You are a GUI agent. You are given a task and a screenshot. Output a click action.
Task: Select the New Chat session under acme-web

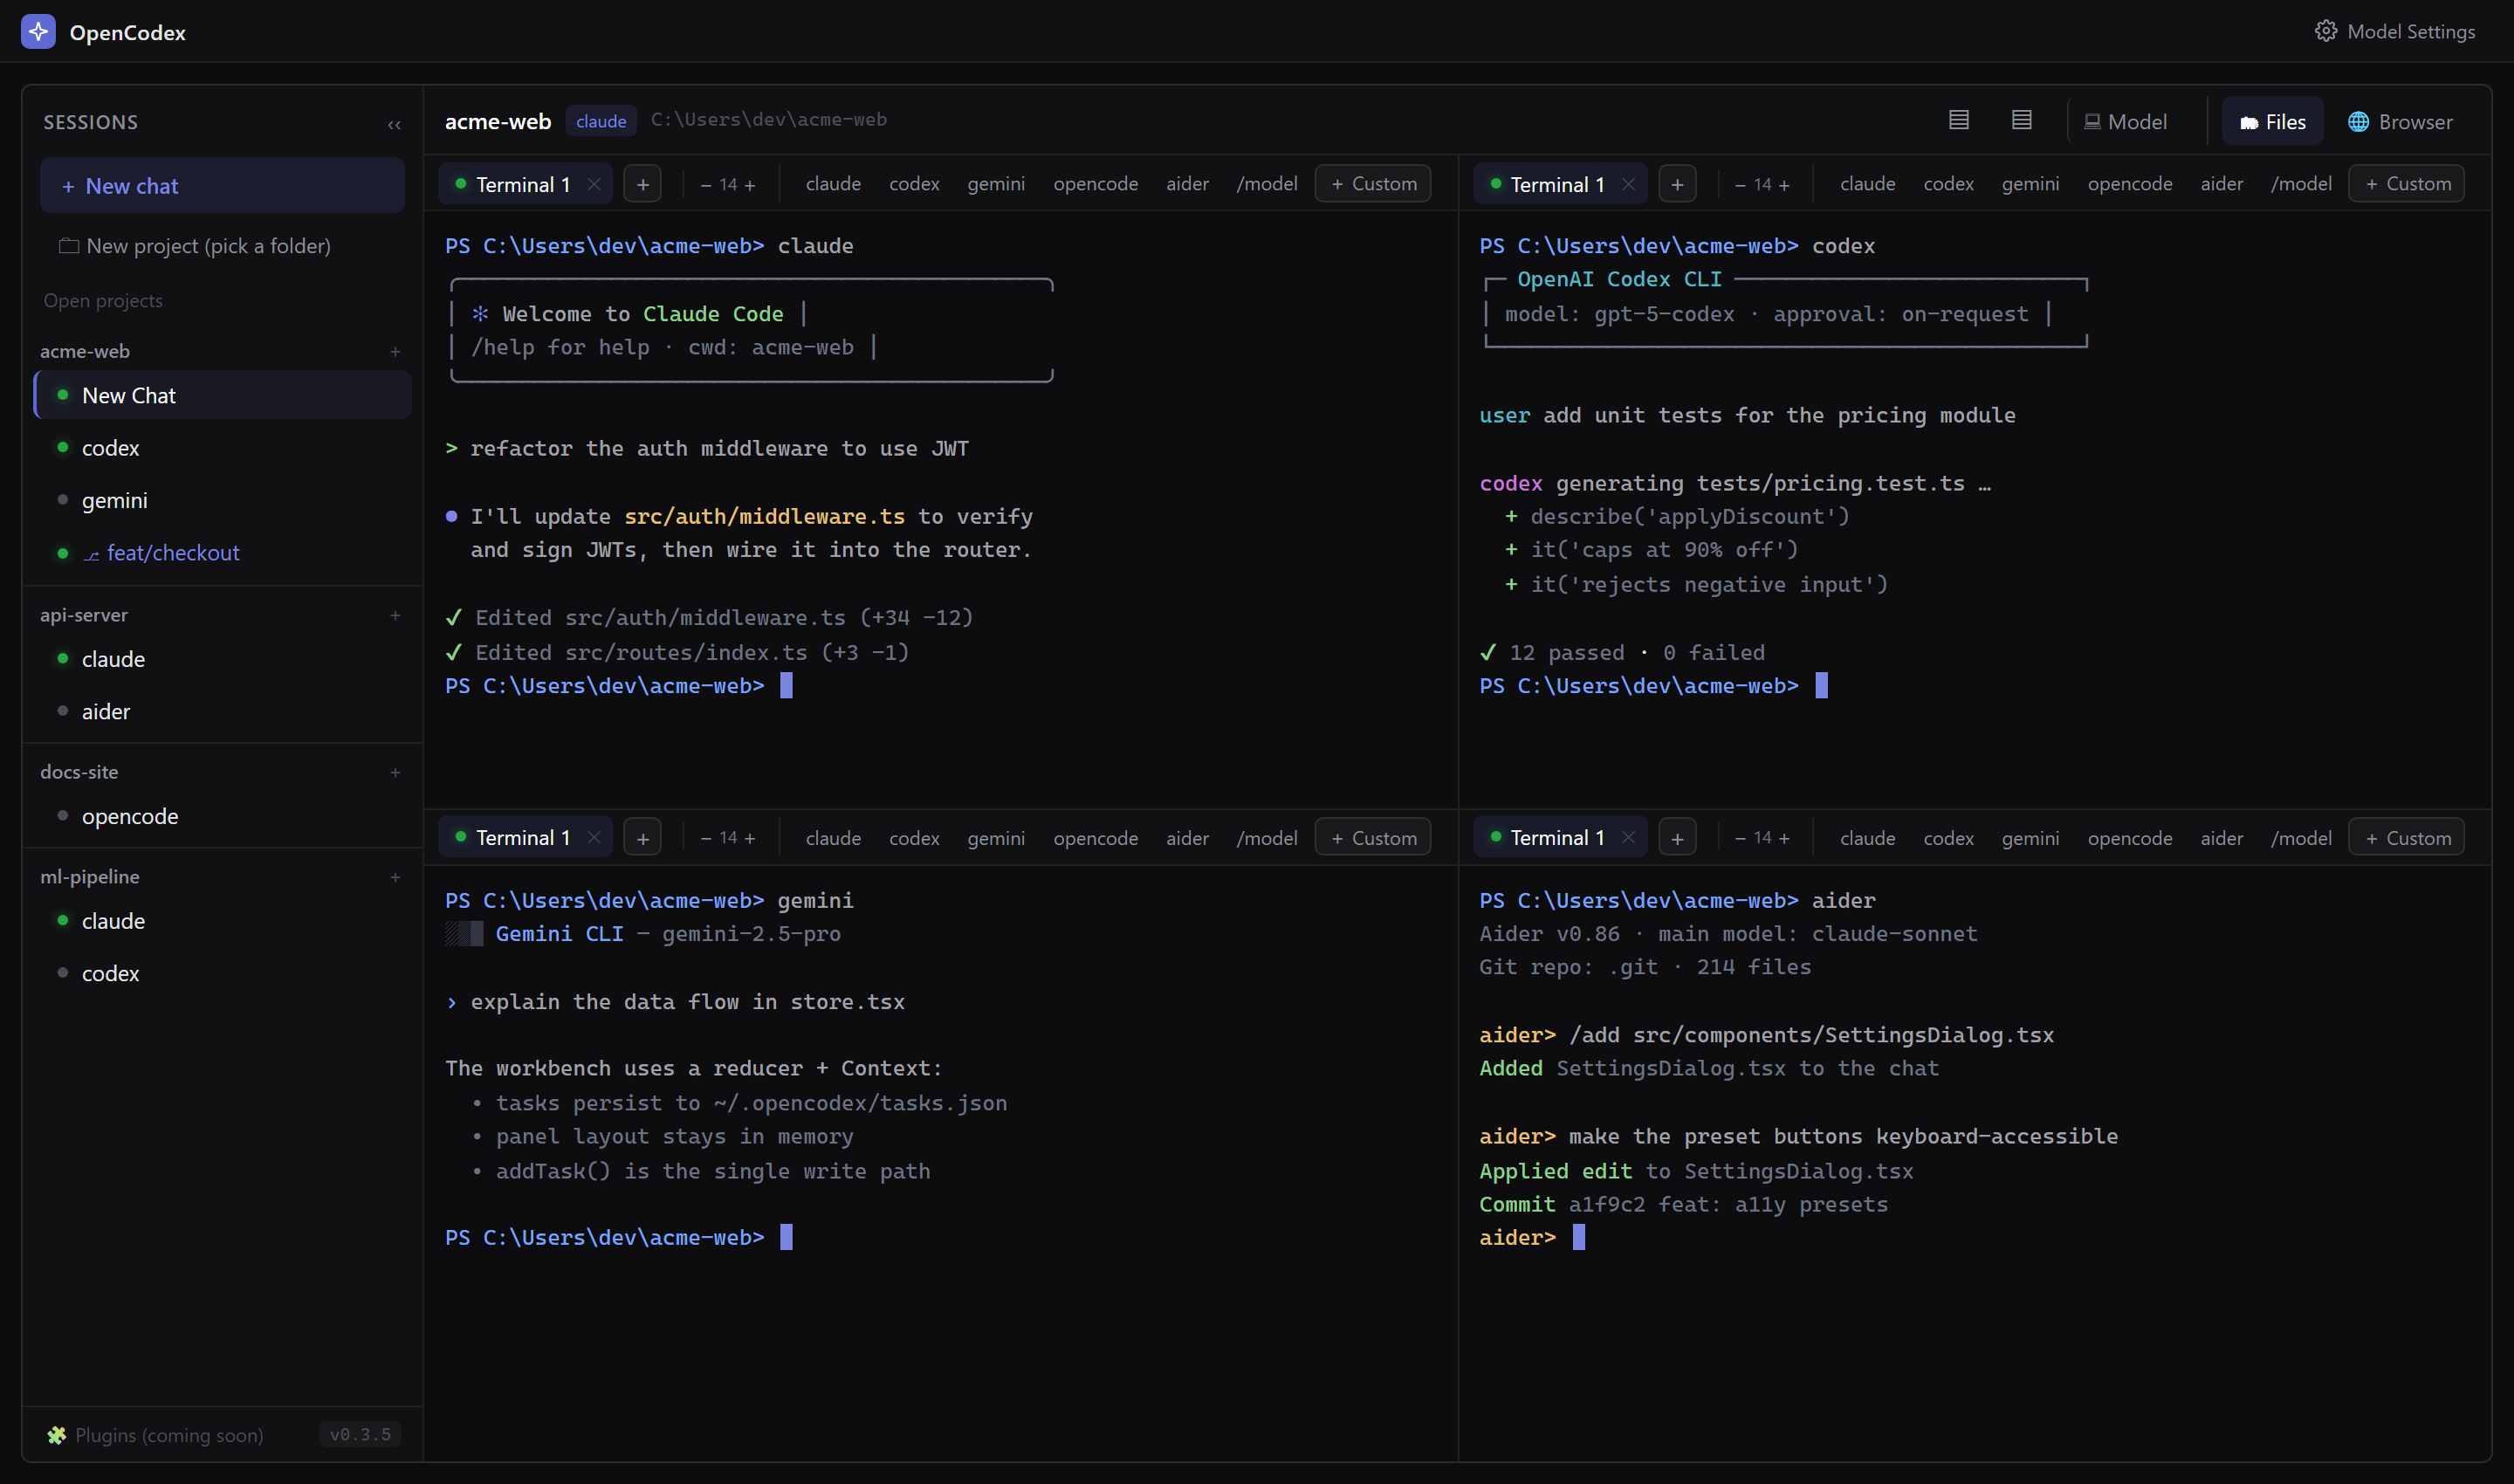click(222, 395)
